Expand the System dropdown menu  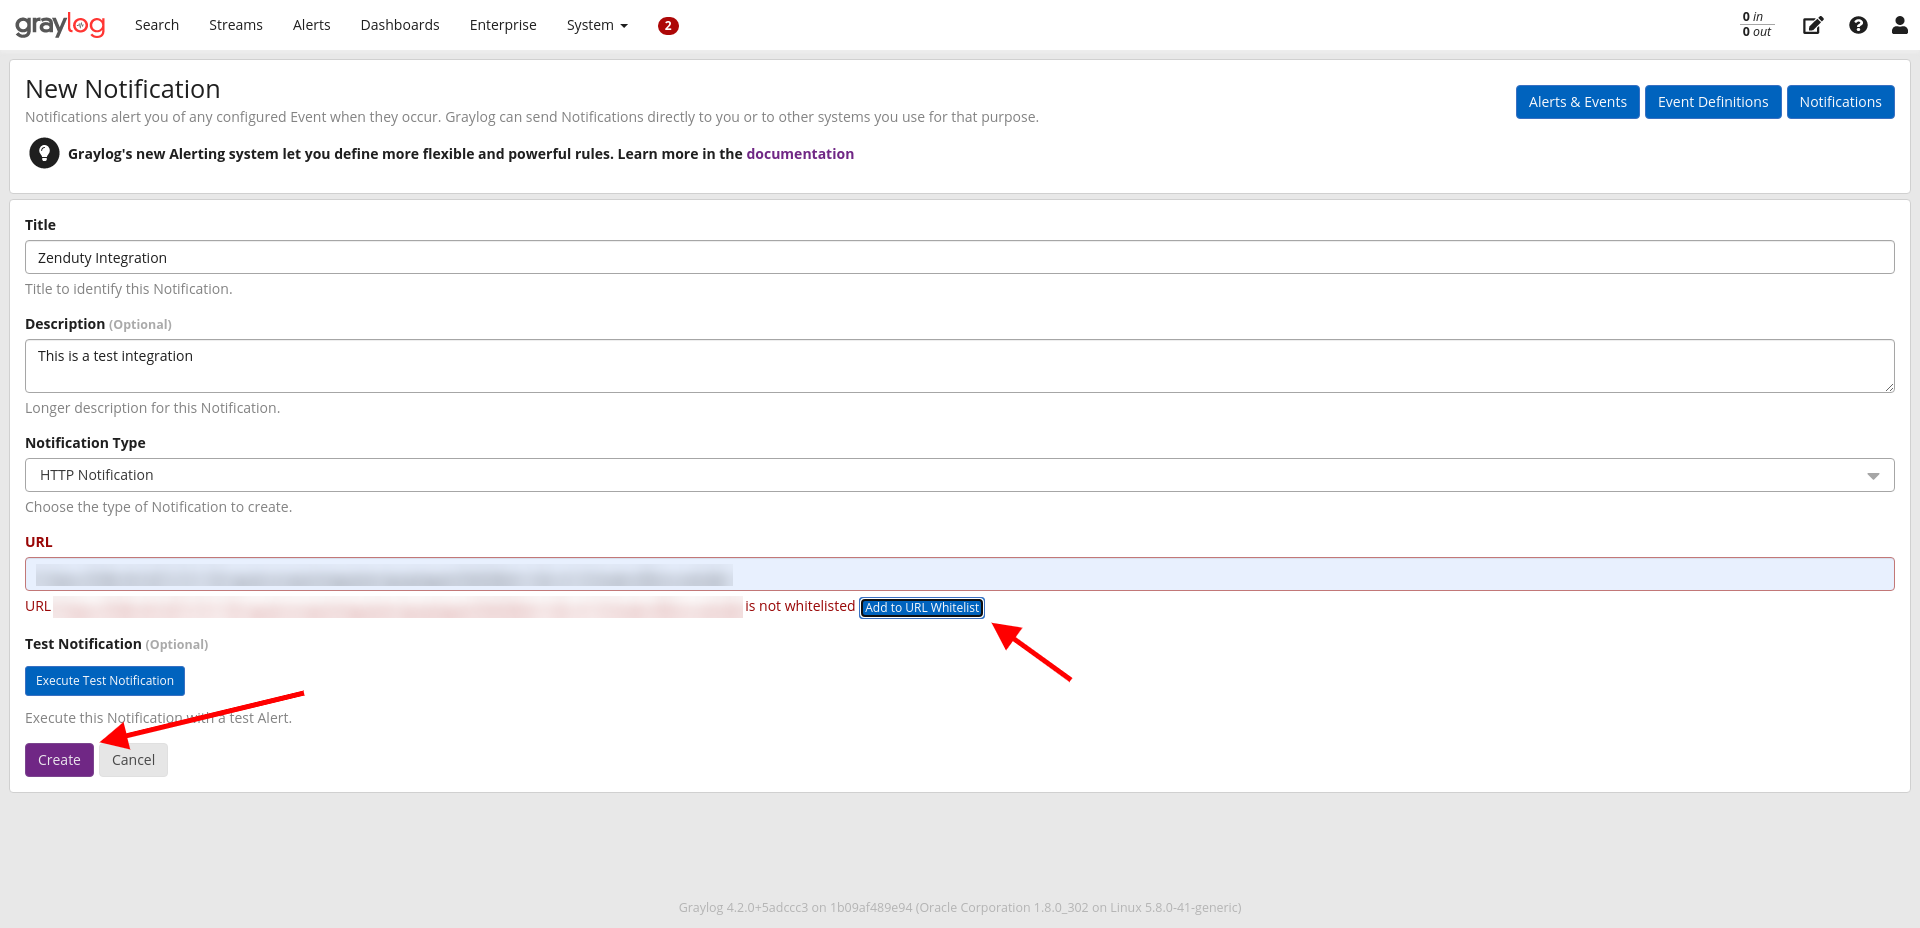click(x=597, y=25)
